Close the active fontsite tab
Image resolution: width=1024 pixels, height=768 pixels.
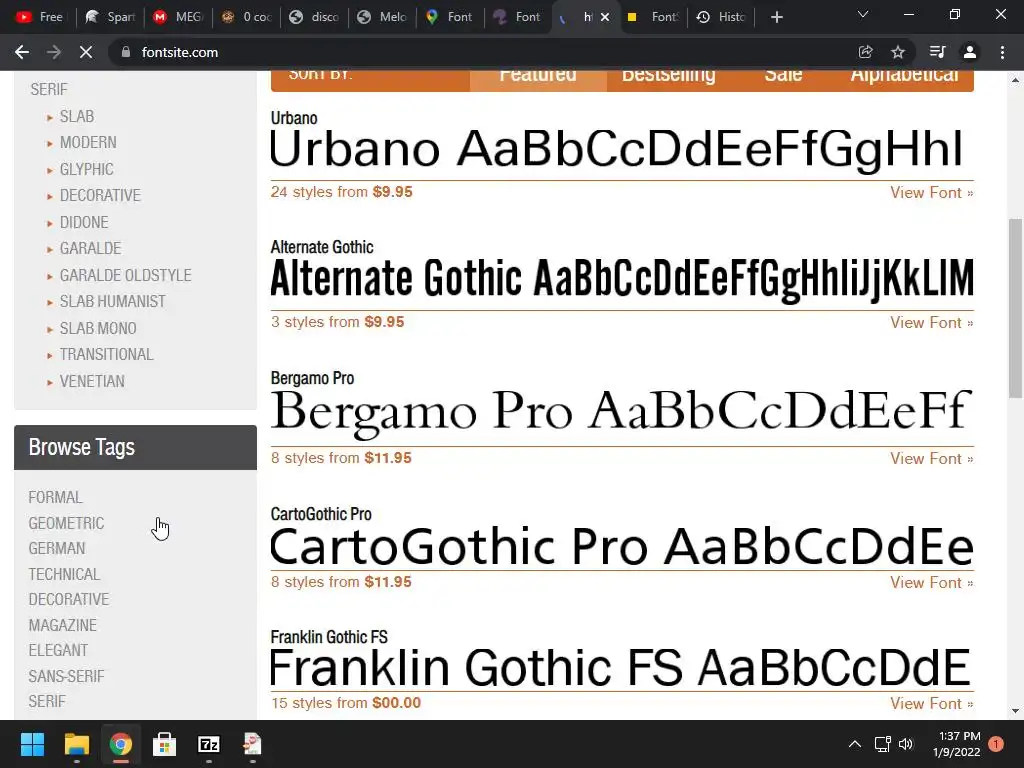[605, 18]
